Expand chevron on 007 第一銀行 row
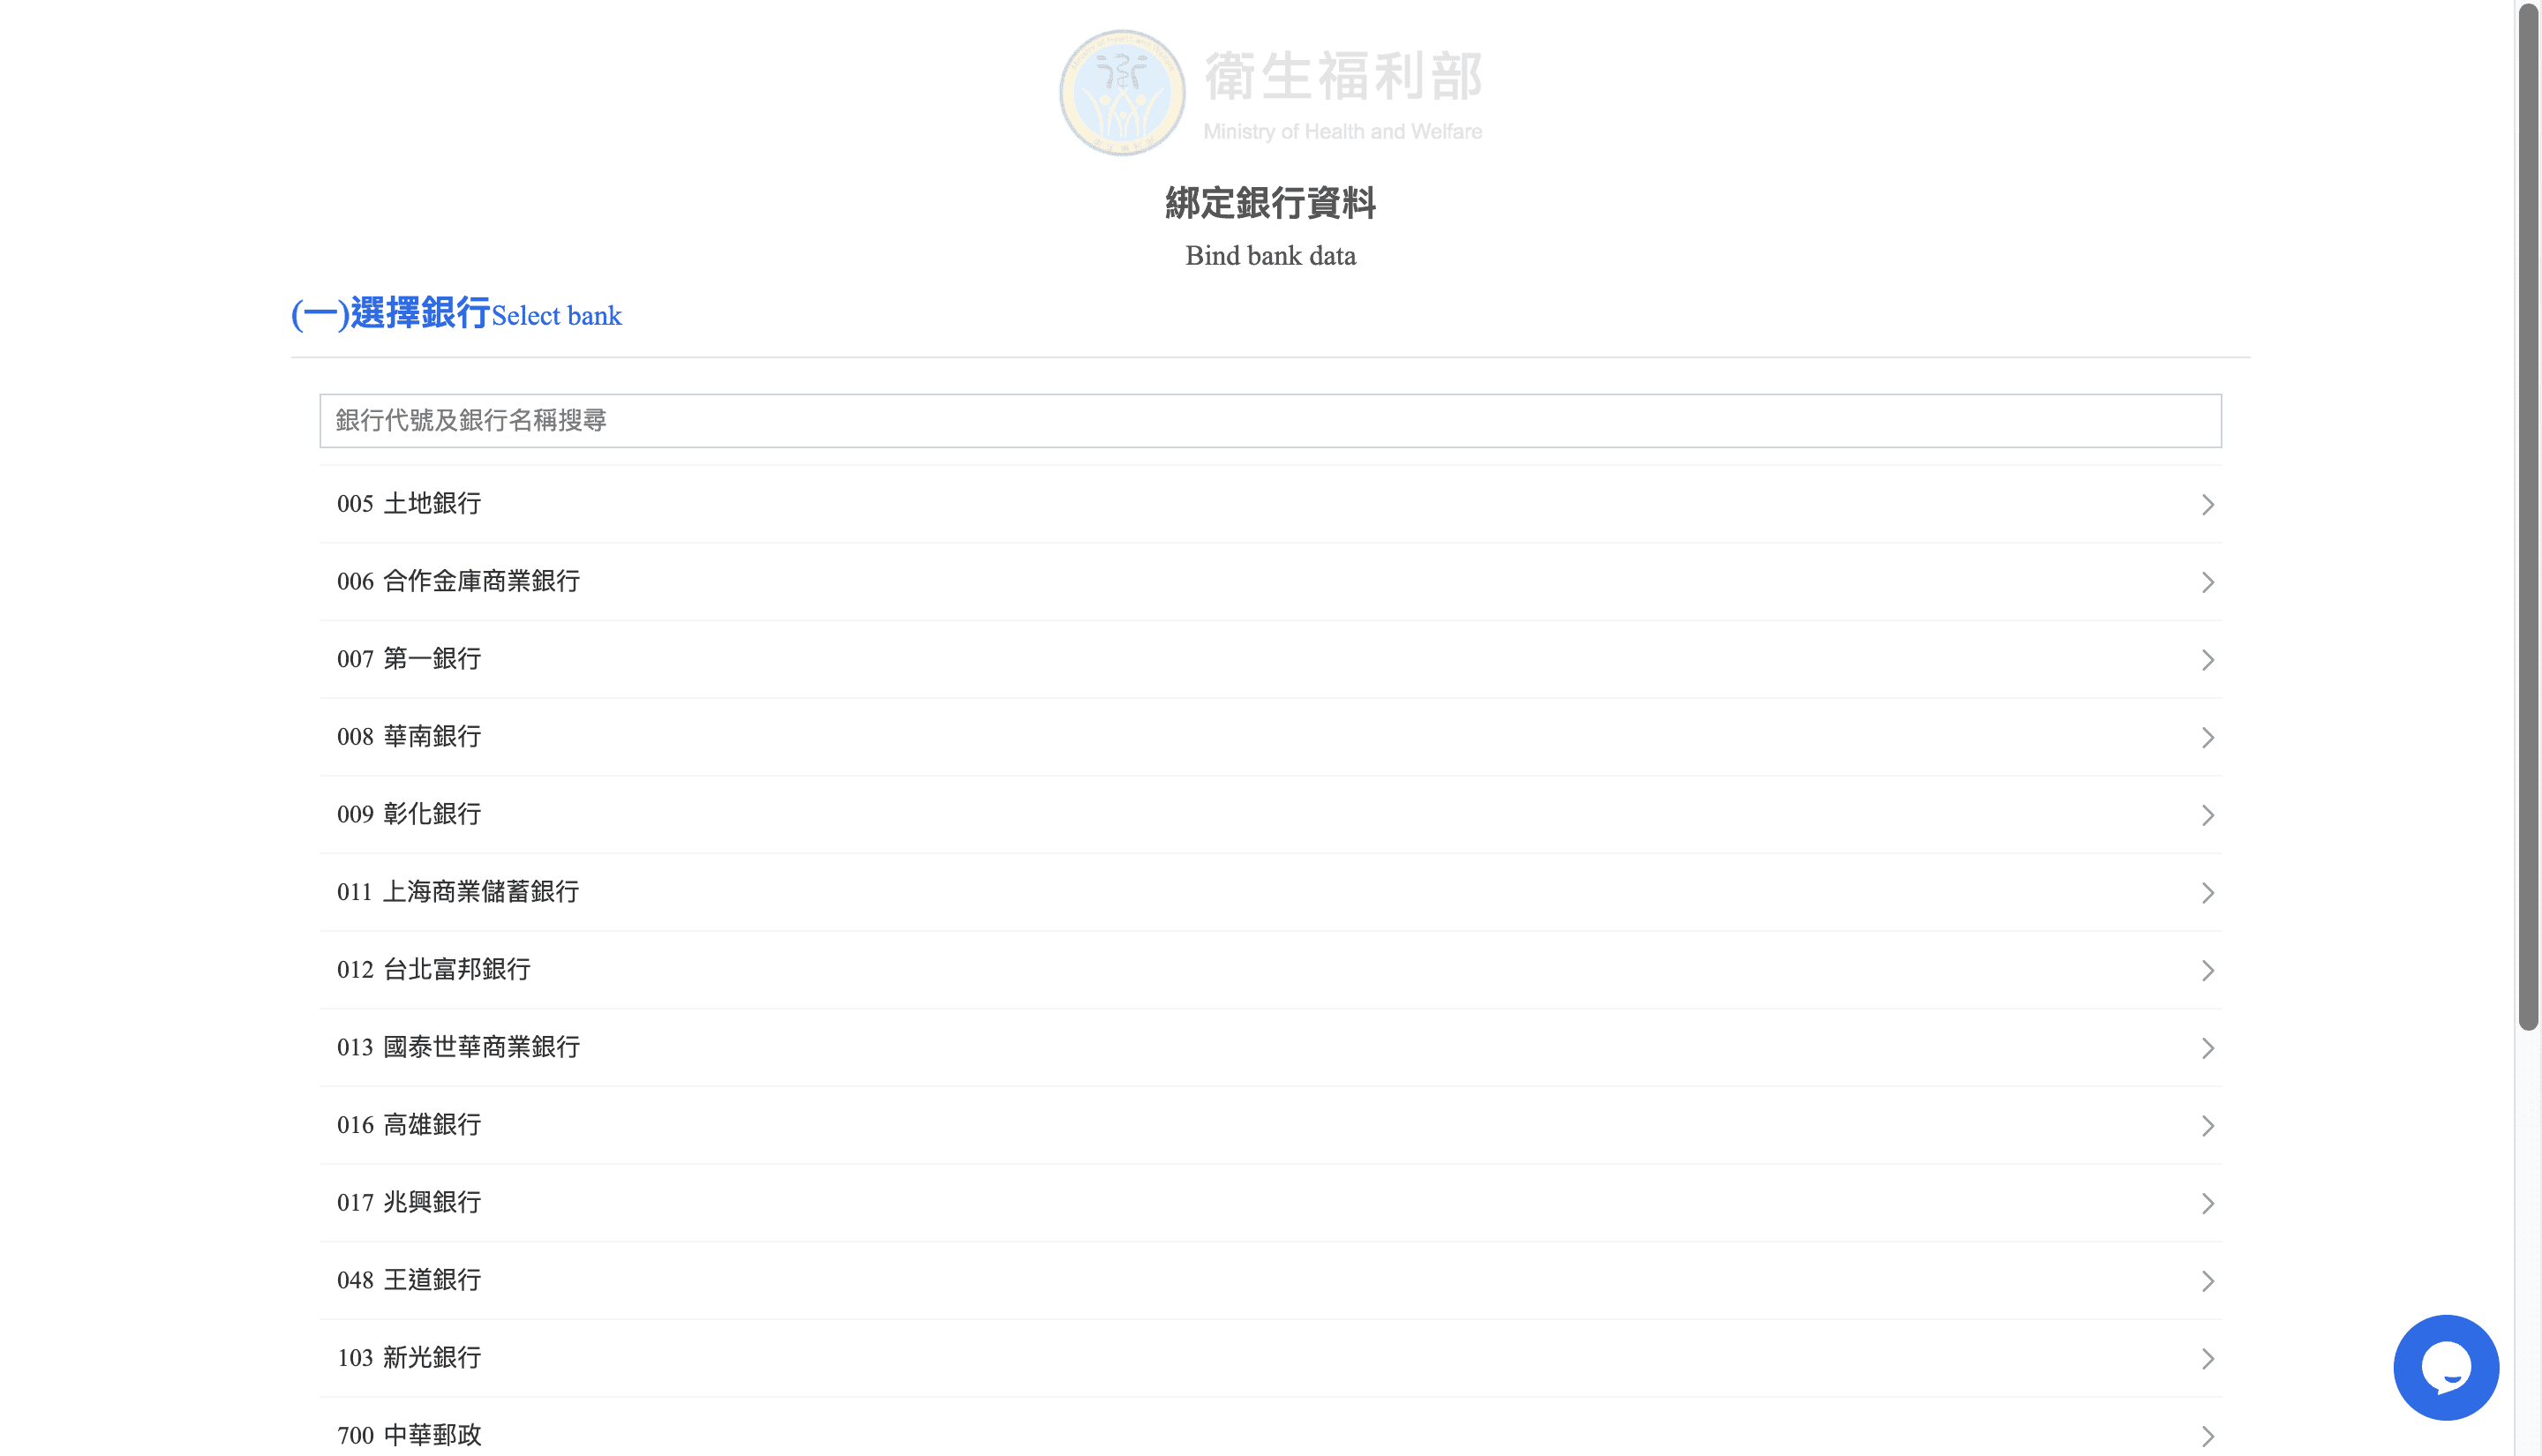This screenshot has height=1456, width=2542. 2207,660
